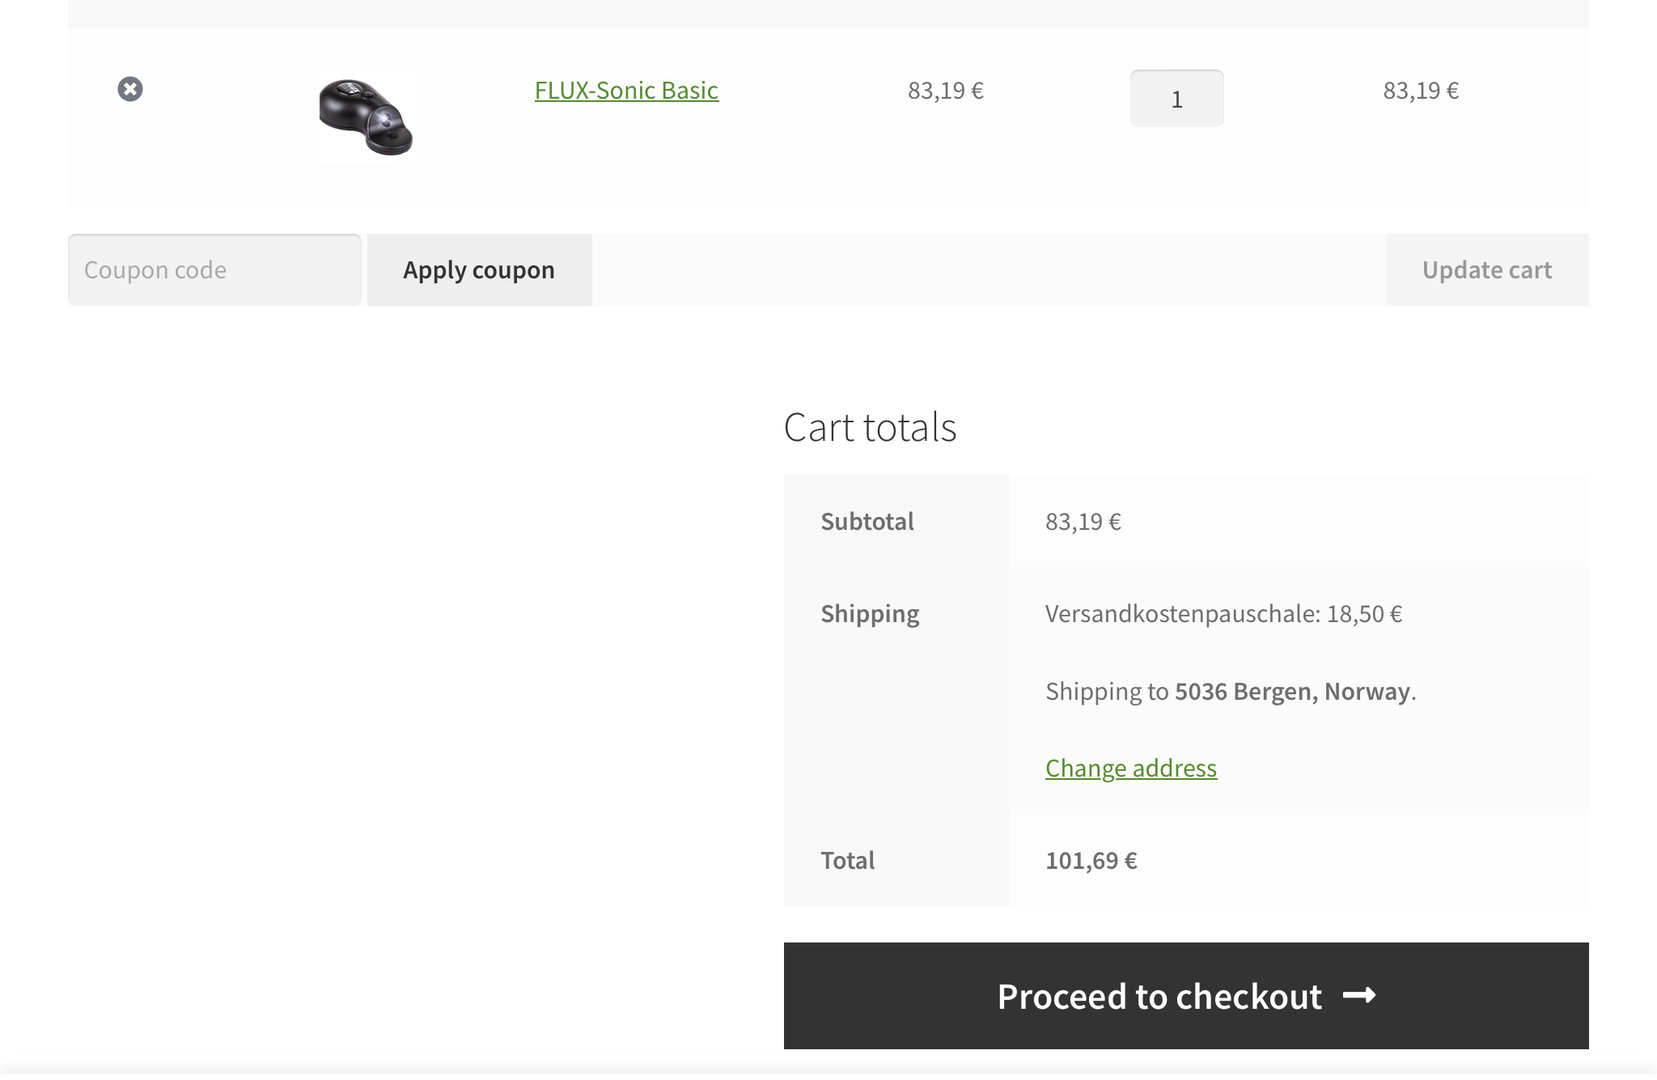The height and width of the screenshot is (1080, 1657).
Task: Click the Versandkostenpauschale 18,50 € shipping rate
Action: tap(1223, 613)
